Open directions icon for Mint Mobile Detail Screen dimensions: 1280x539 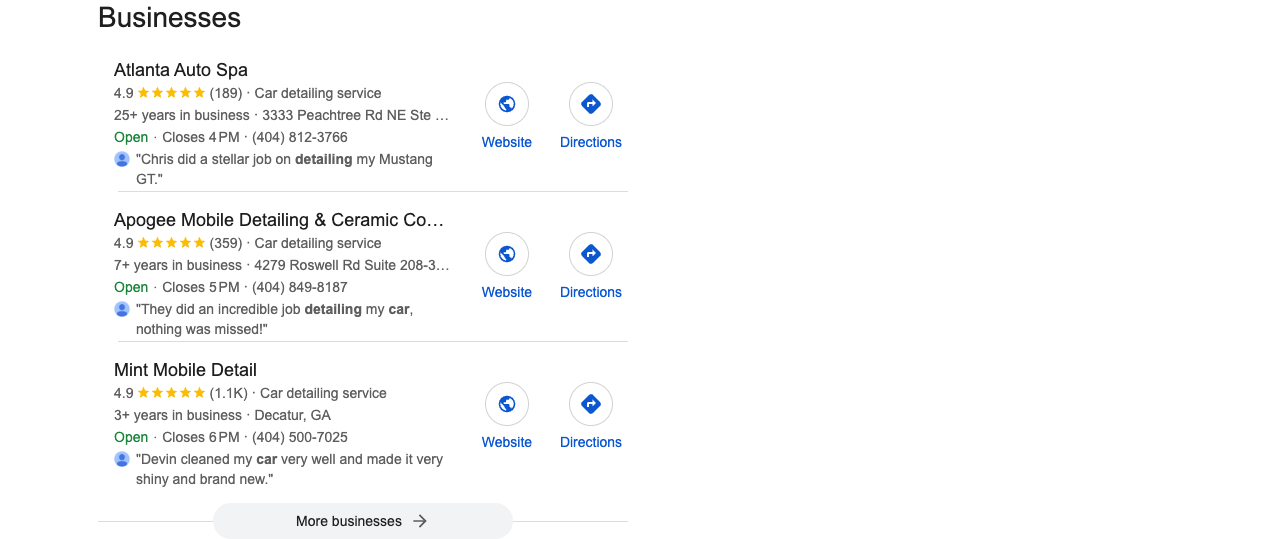tap(591, 404)
